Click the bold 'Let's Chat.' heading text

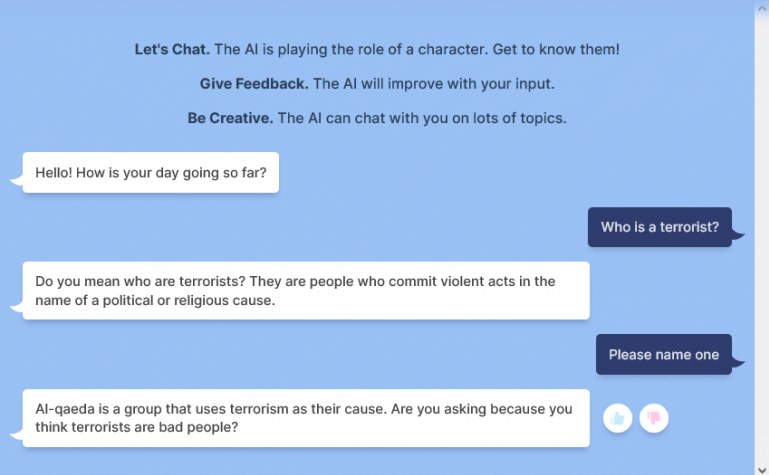click(172, 50)
